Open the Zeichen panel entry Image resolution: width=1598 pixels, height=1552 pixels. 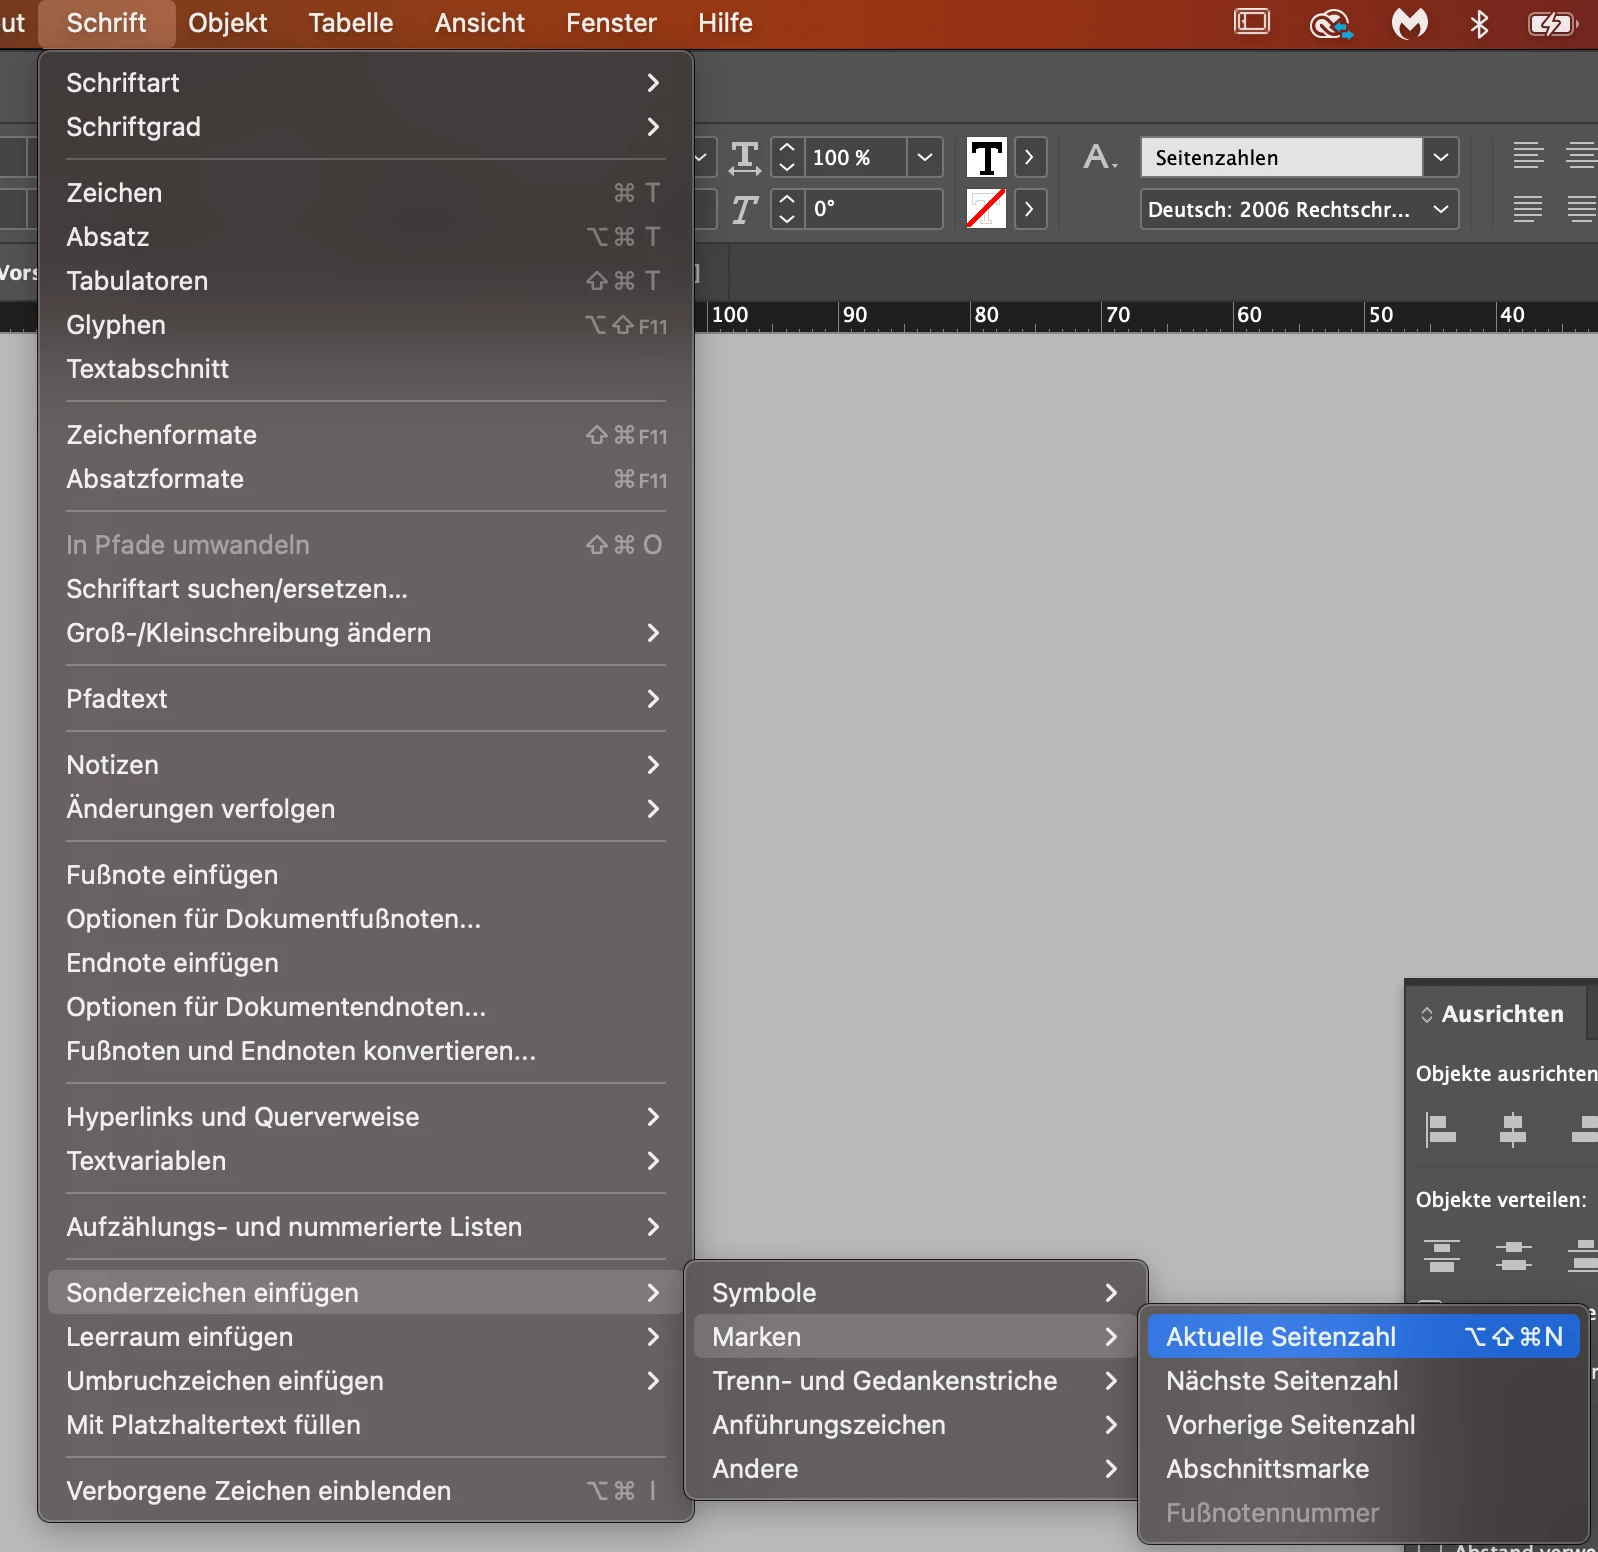coord(365,193)
